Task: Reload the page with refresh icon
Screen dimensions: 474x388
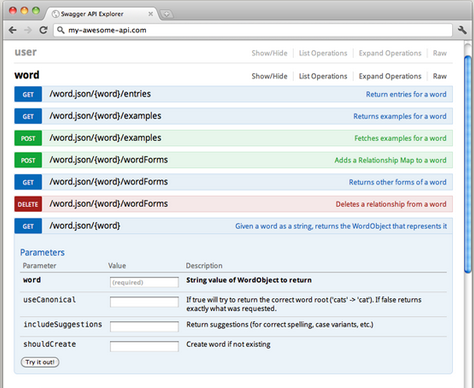Action: (43, 30)
